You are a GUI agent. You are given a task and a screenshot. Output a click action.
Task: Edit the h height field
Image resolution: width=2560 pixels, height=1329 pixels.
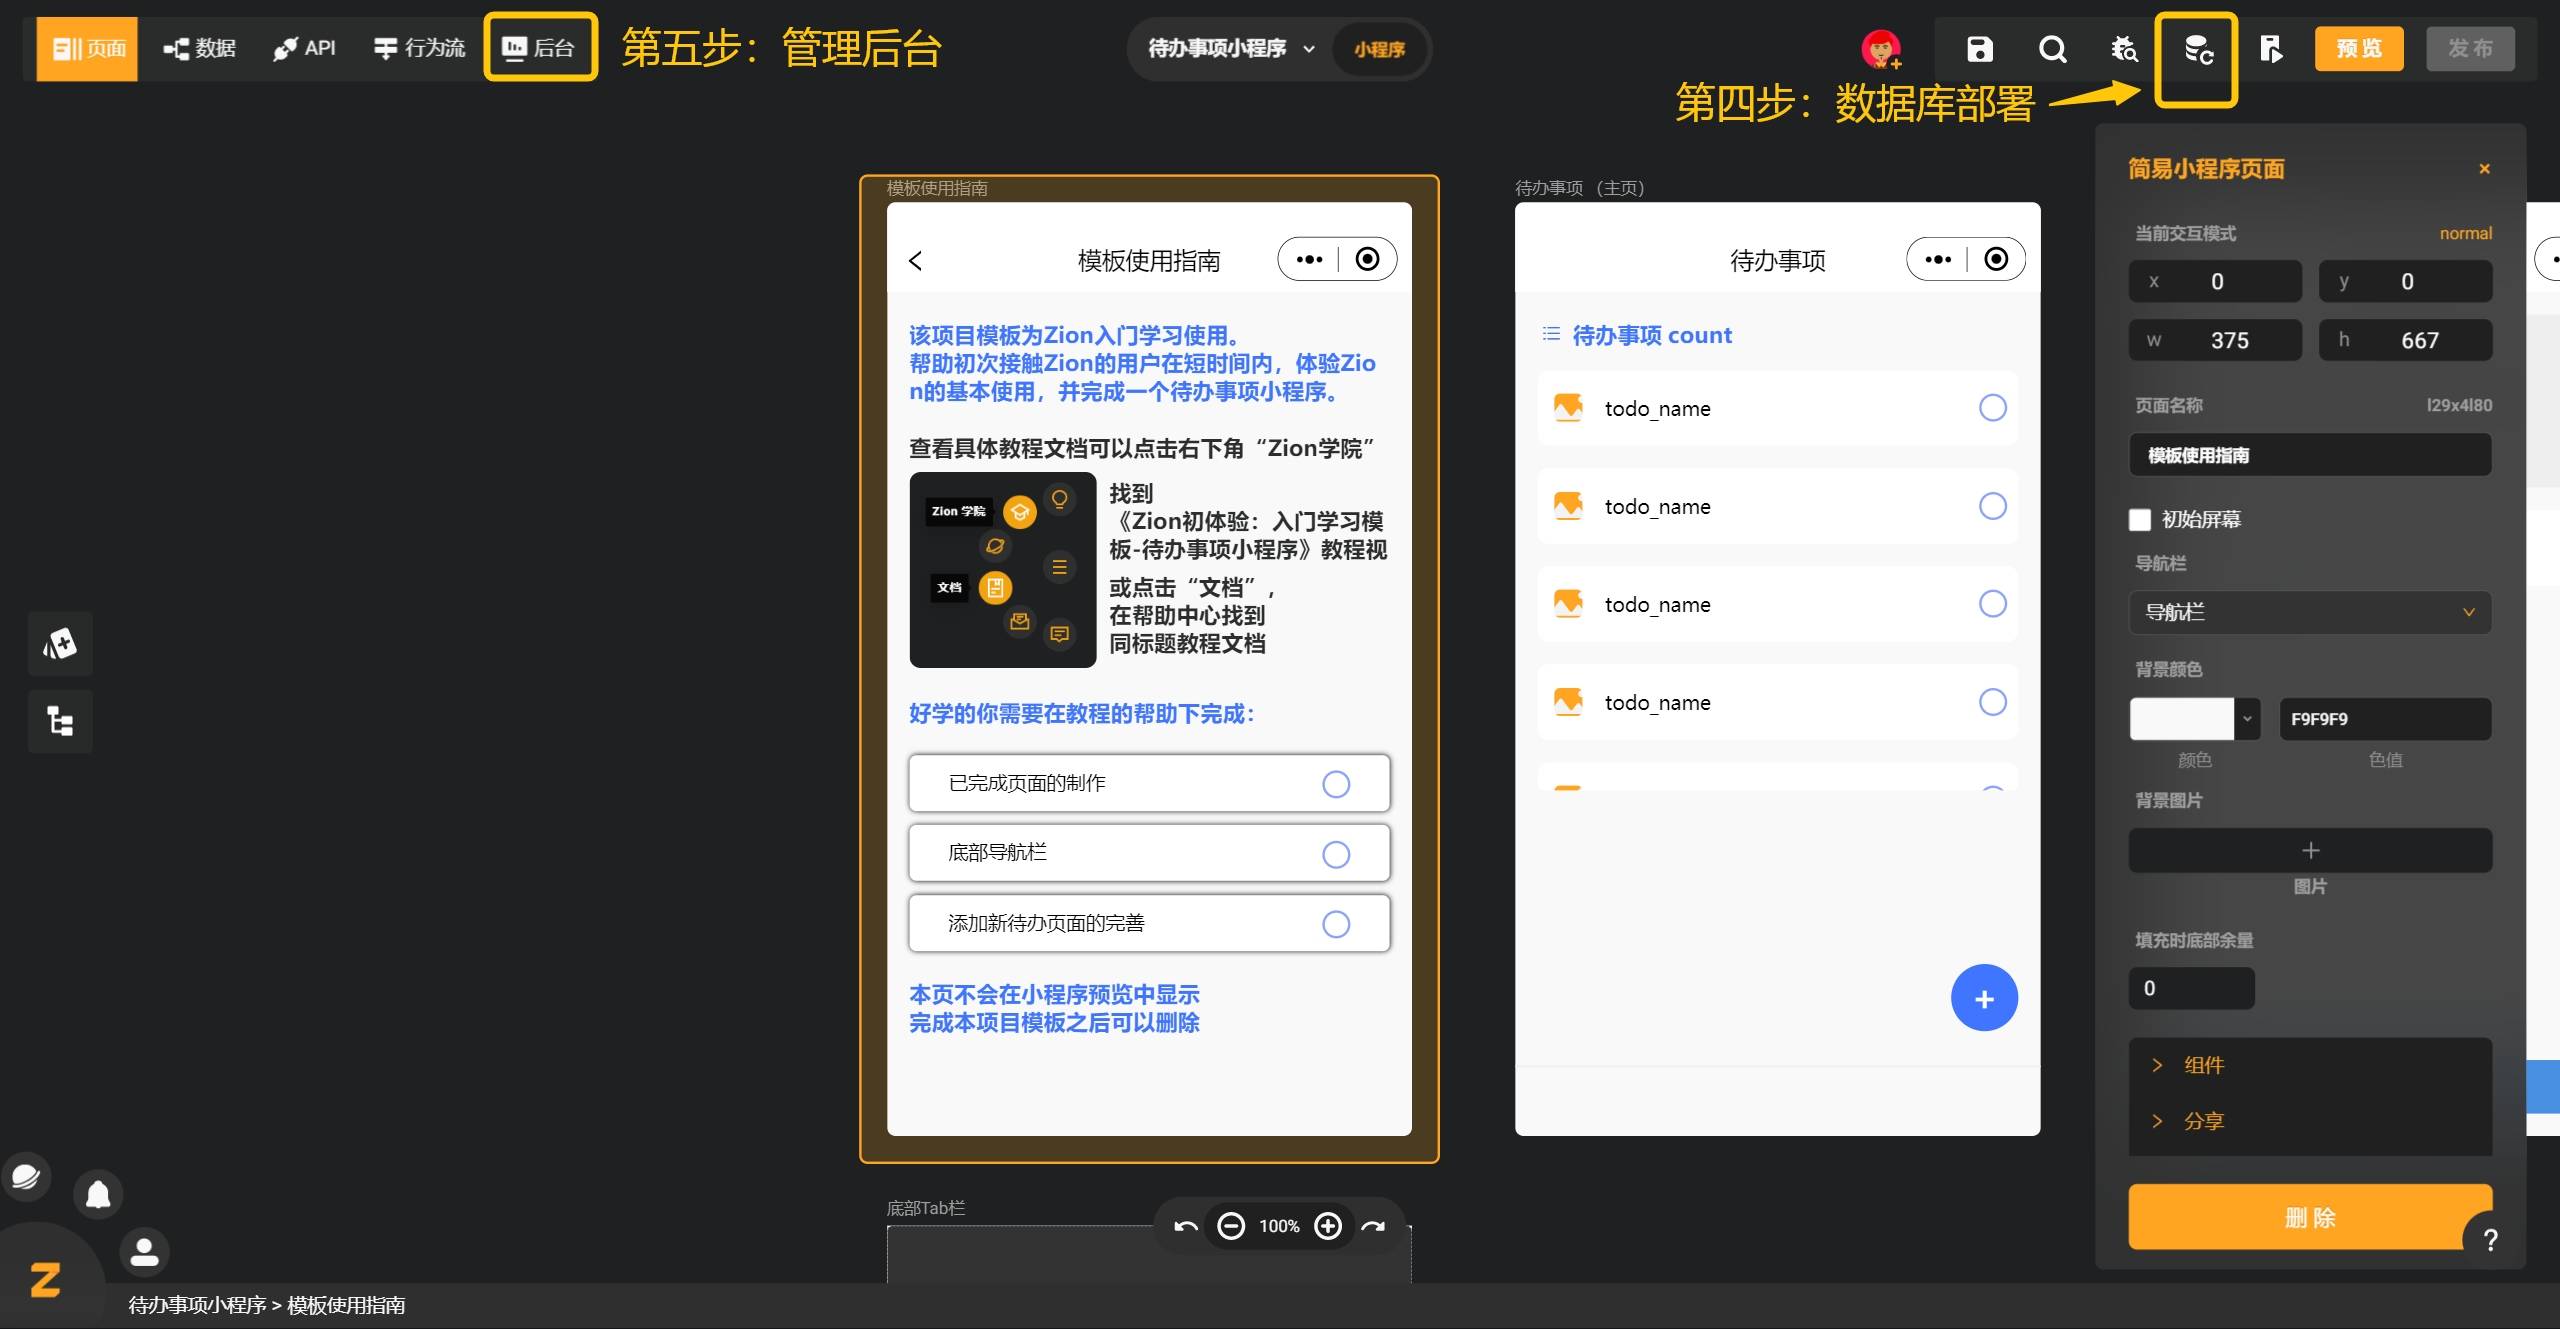coord(2405,340)
